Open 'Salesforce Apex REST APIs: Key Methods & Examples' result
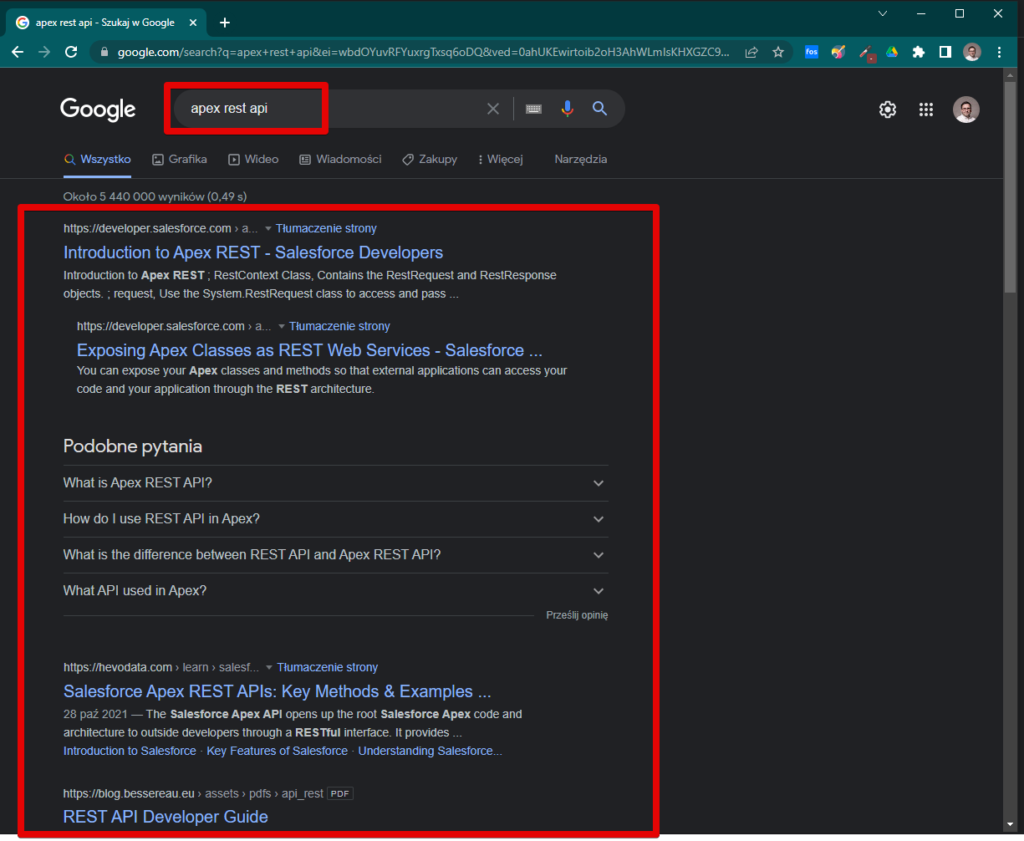The width and height of the screenshot is (1024, 841). point(277,691)
